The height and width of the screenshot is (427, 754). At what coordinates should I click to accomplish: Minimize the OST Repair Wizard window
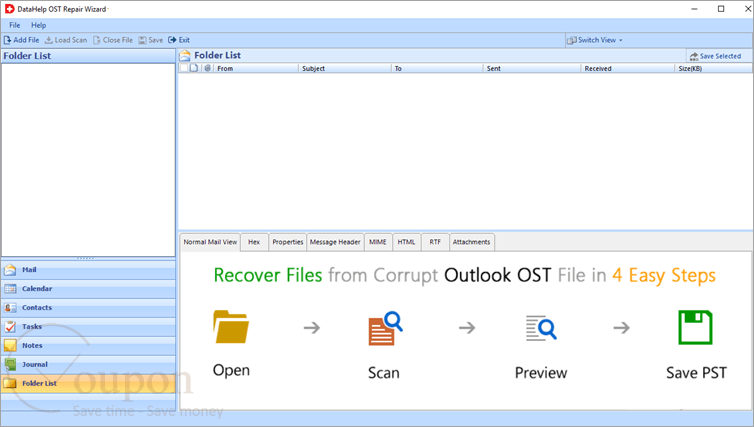pyautogui.click(x=694, y=9)
